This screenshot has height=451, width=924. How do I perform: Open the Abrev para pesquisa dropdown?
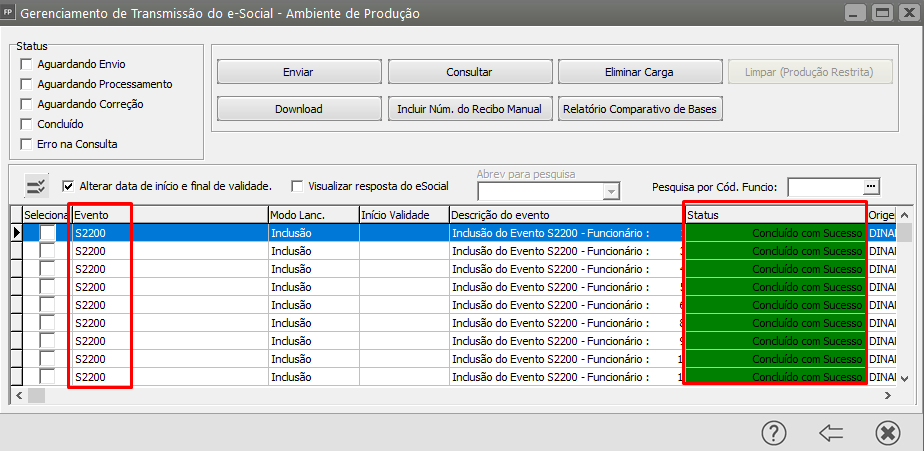[610, 191]
